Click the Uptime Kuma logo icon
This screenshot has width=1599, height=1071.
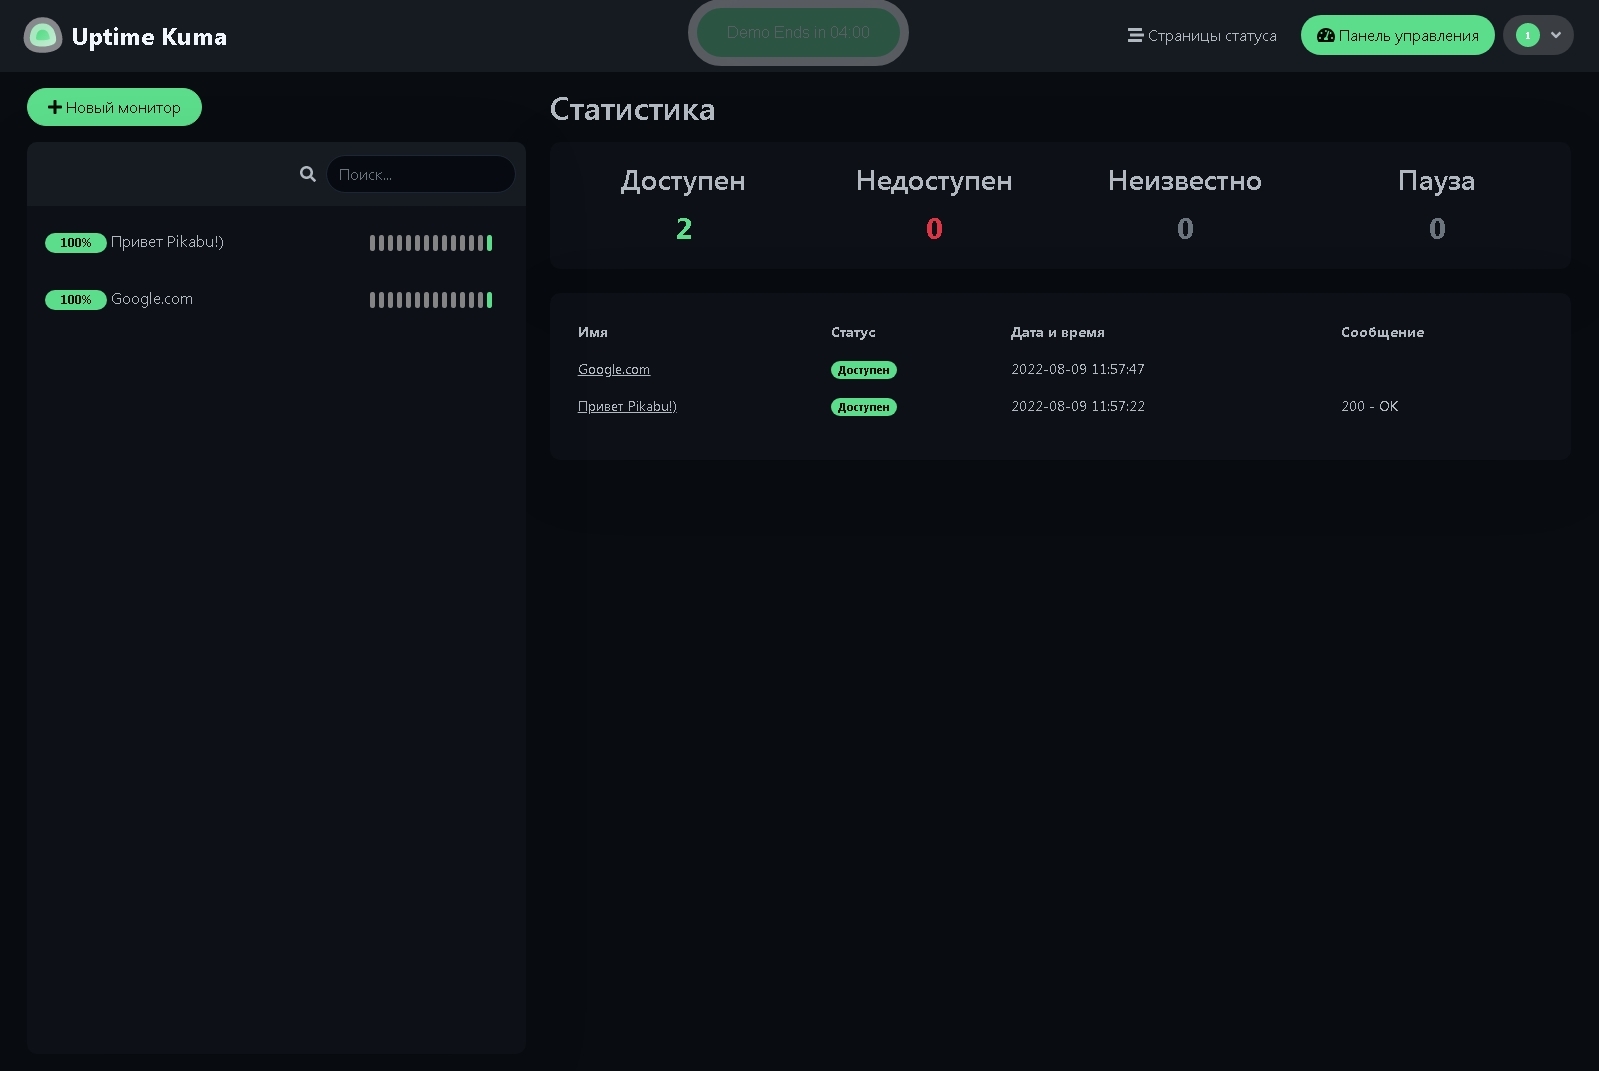(43, 36)
